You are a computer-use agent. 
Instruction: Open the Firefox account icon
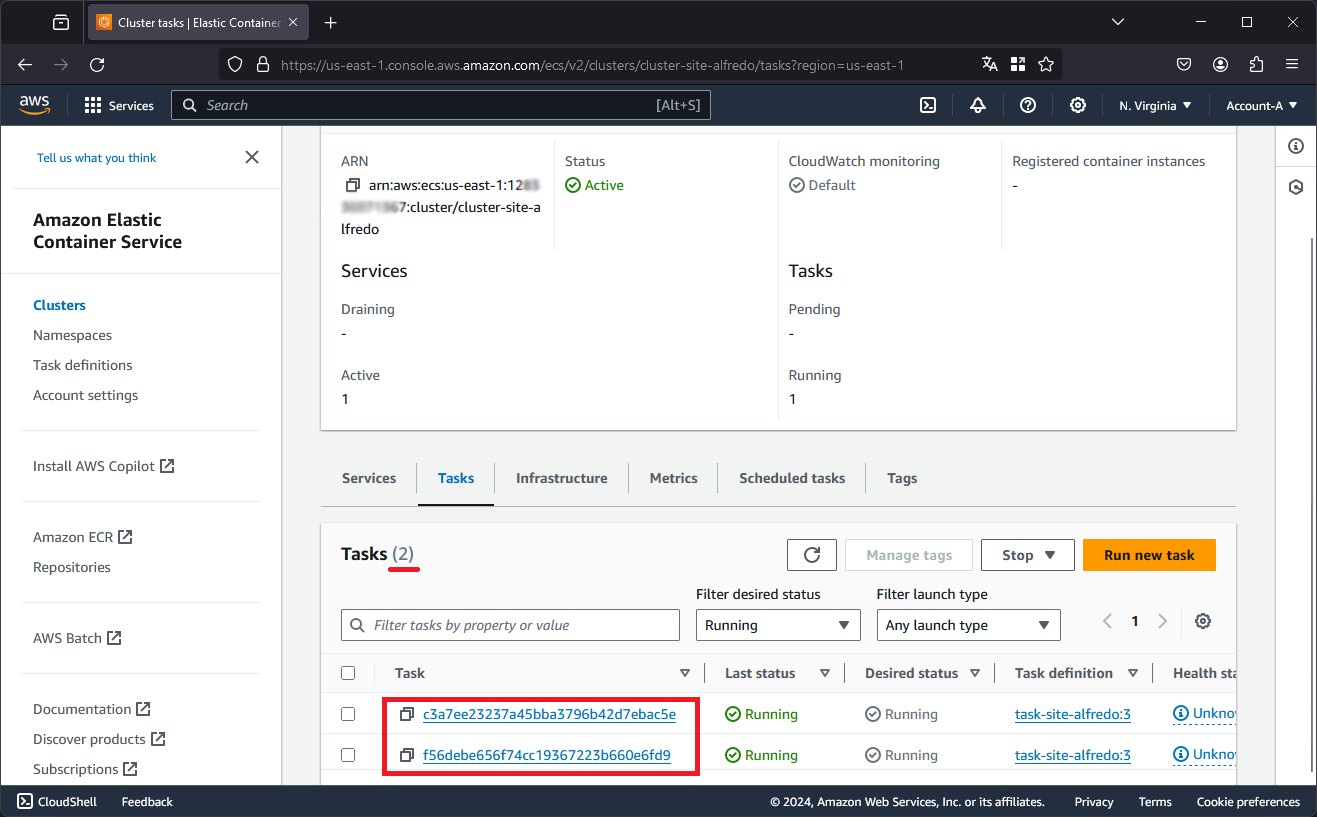click(x=1220, y=64)
